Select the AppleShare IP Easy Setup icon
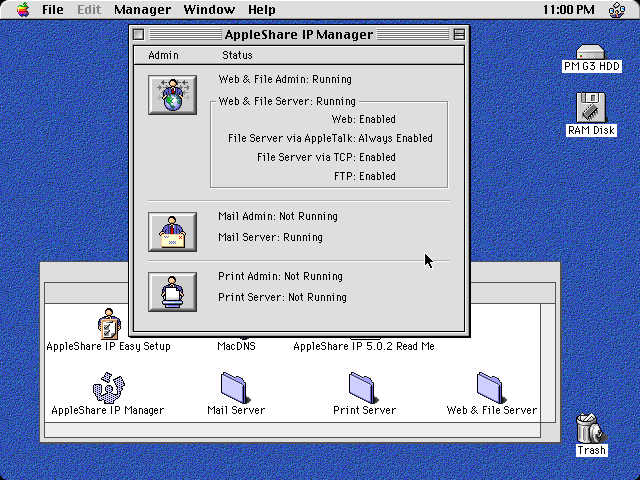 [109, 323]
